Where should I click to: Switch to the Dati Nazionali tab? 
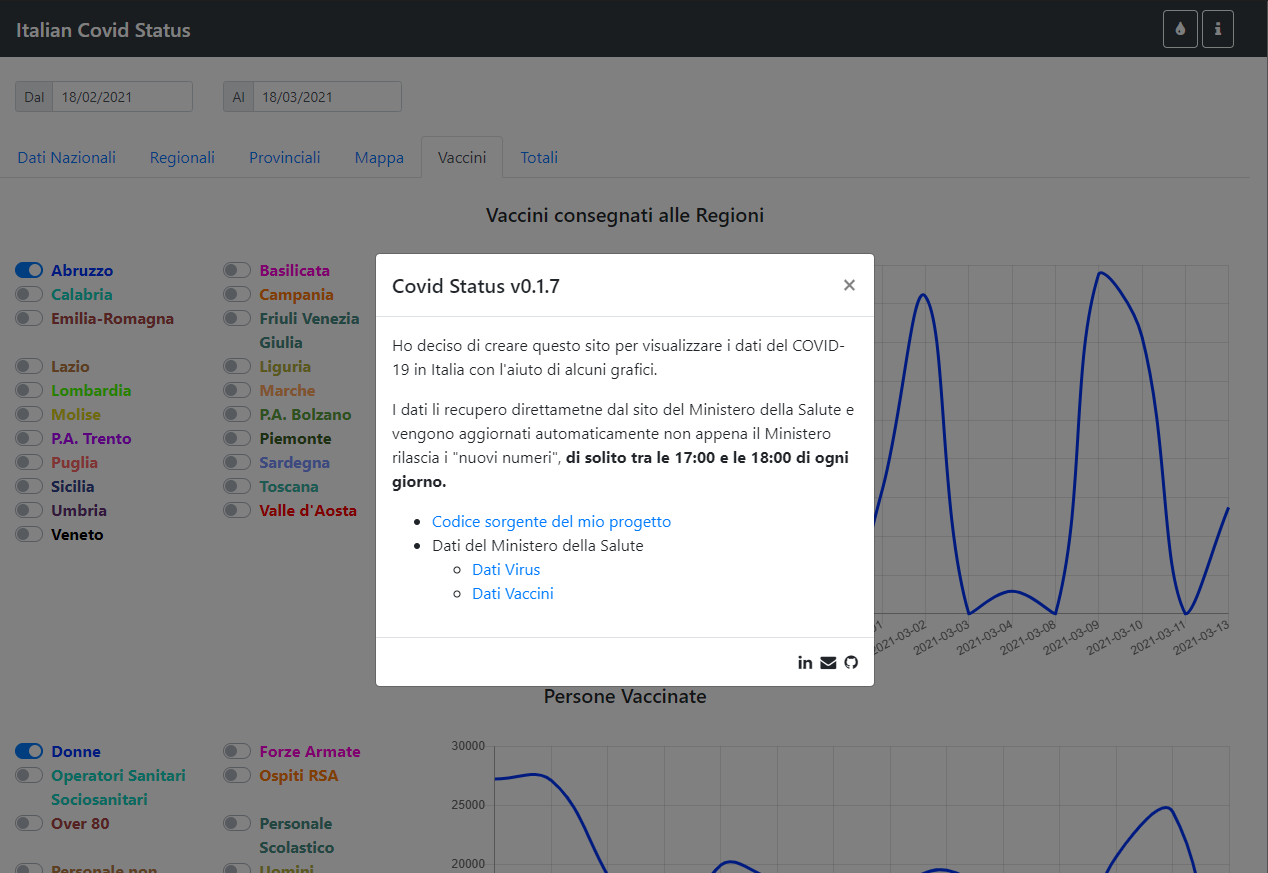point(67,157)
